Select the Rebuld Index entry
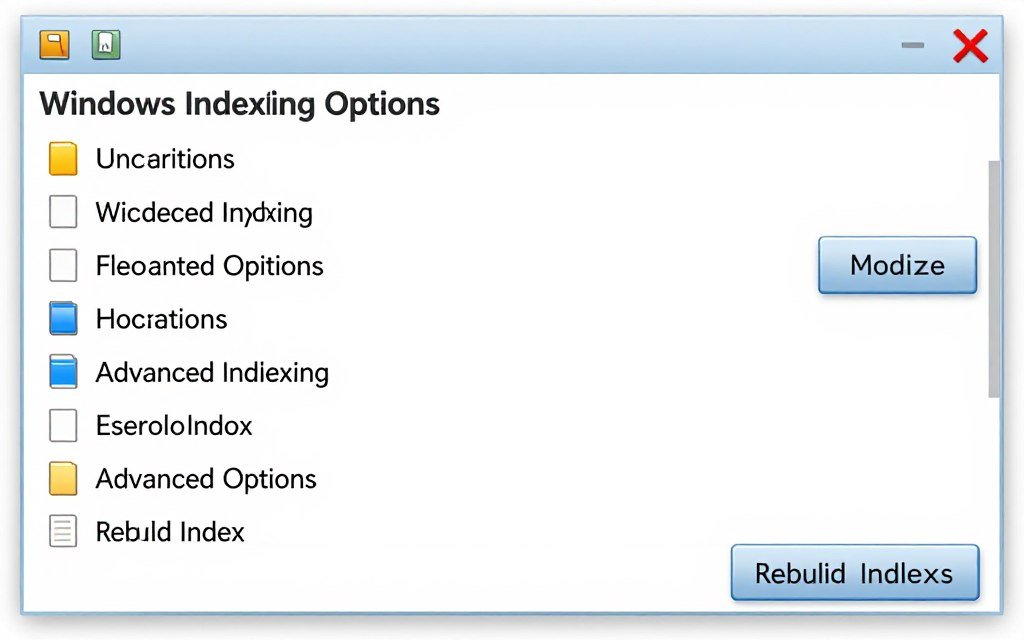This screenshot has height=640, width=1024. coord(170,531)
